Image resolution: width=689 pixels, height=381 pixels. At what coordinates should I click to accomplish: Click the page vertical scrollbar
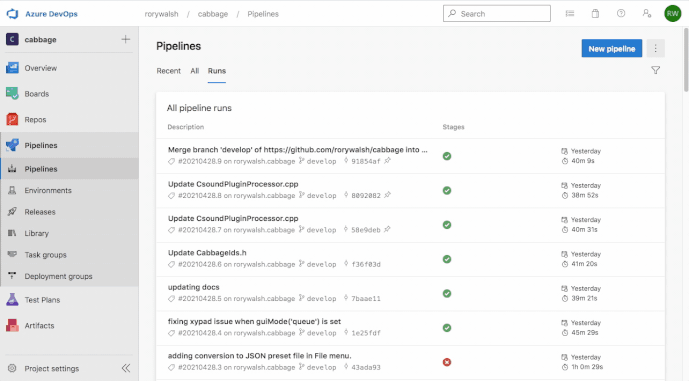pos(686,59)
